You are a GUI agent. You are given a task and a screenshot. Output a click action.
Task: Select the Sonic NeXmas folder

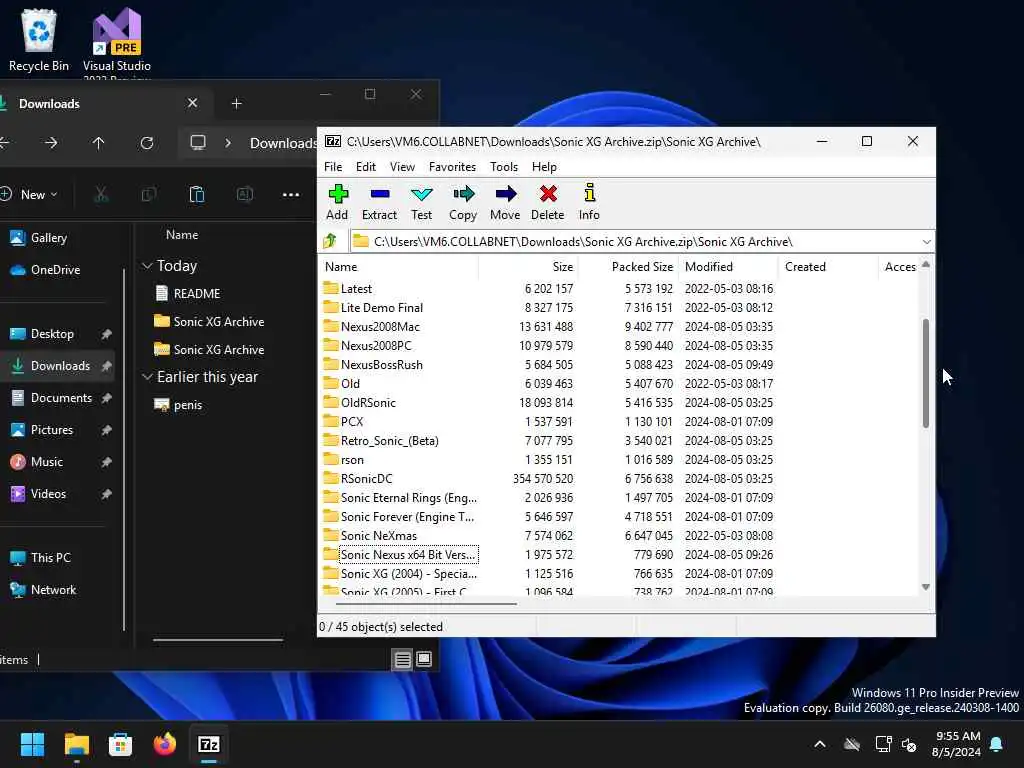pyautogui.click(x=378, y=536)
